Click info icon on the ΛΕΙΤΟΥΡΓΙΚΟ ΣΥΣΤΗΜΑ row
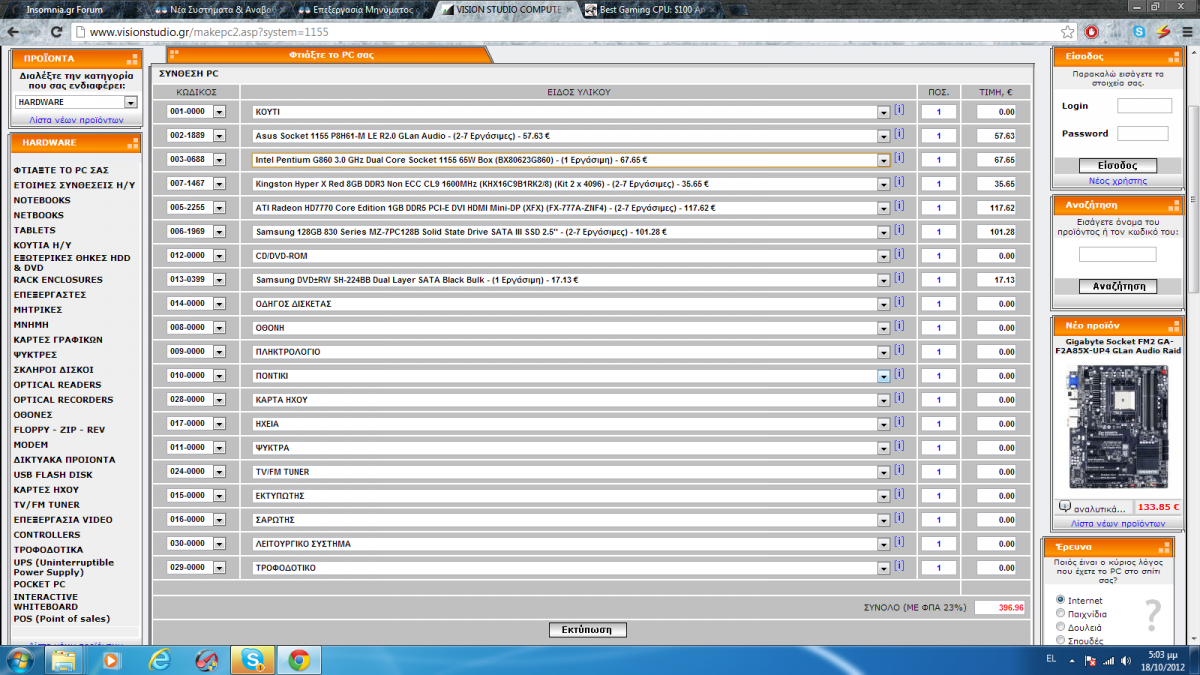This screenshot has width=1200, height=675. [x=899, y=543]
